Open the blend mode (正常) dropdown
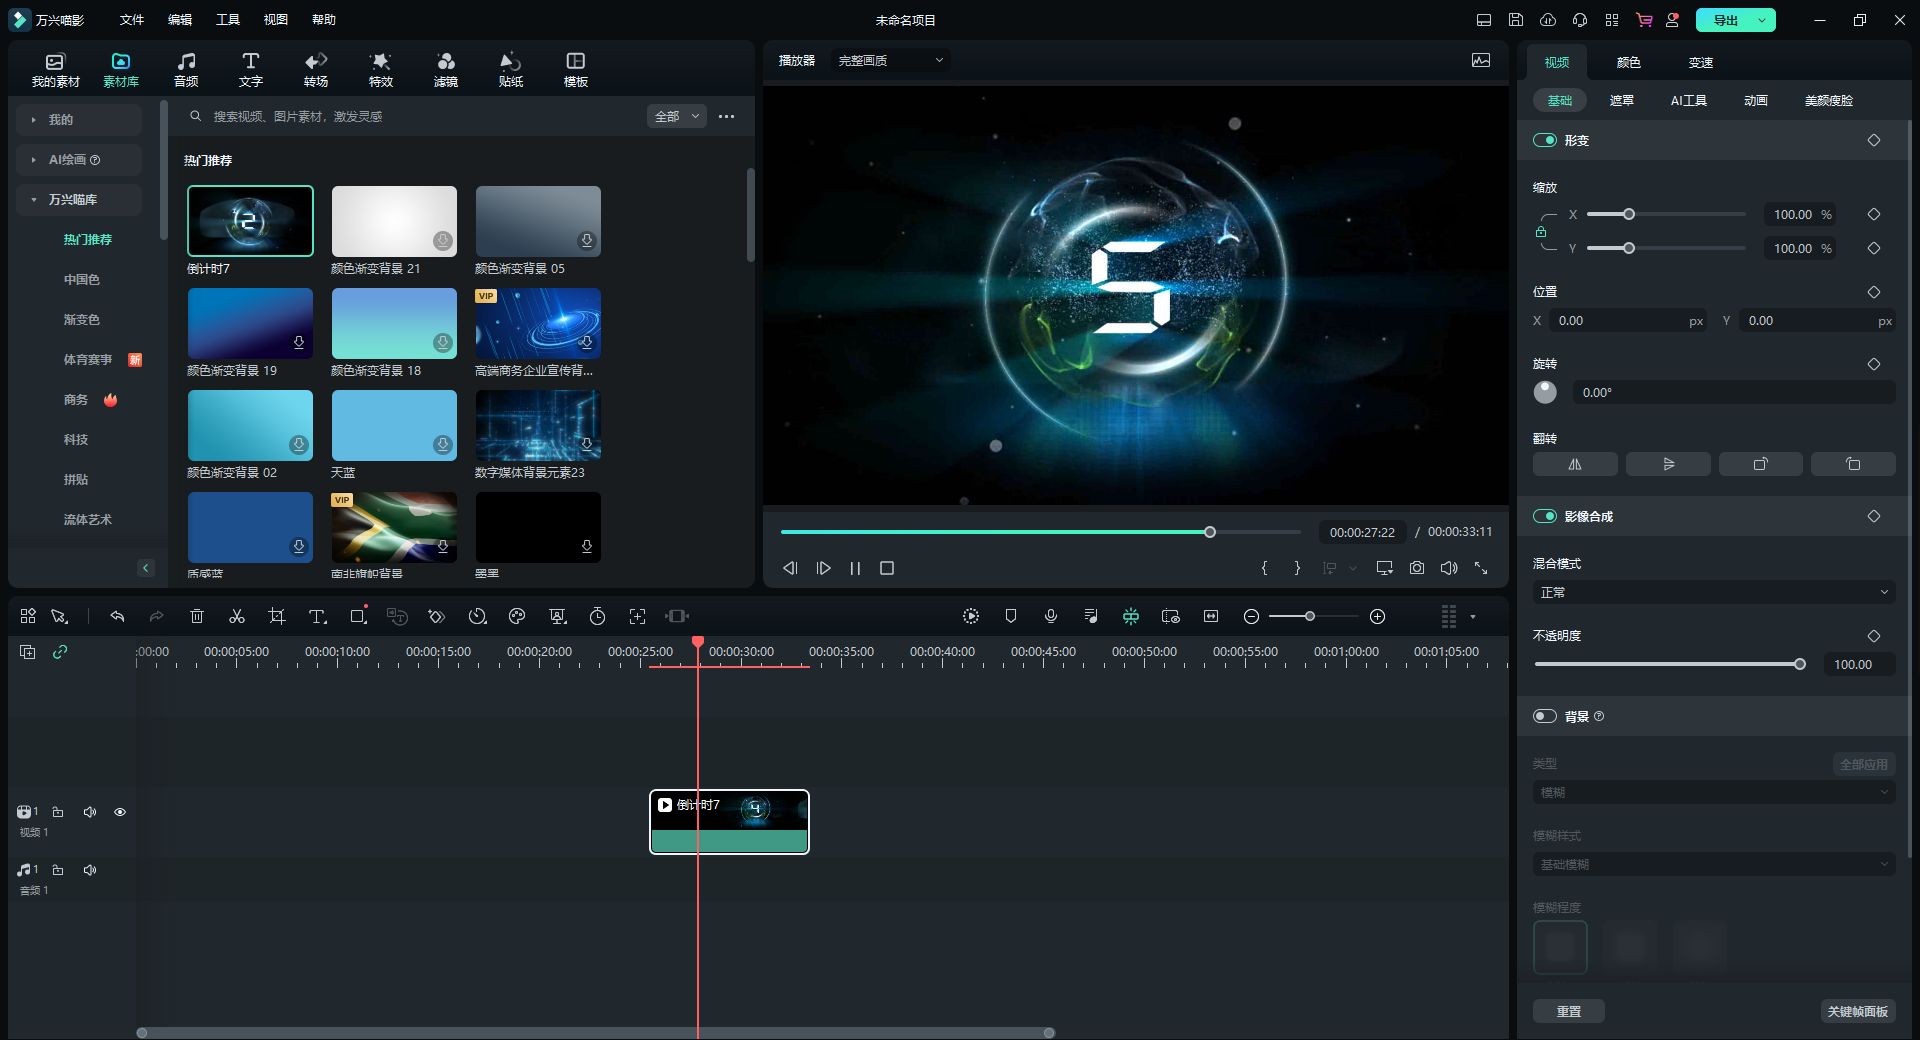Viewport: 1920px width, 1040px height. pyautogui.click(x=1713, y=592)
